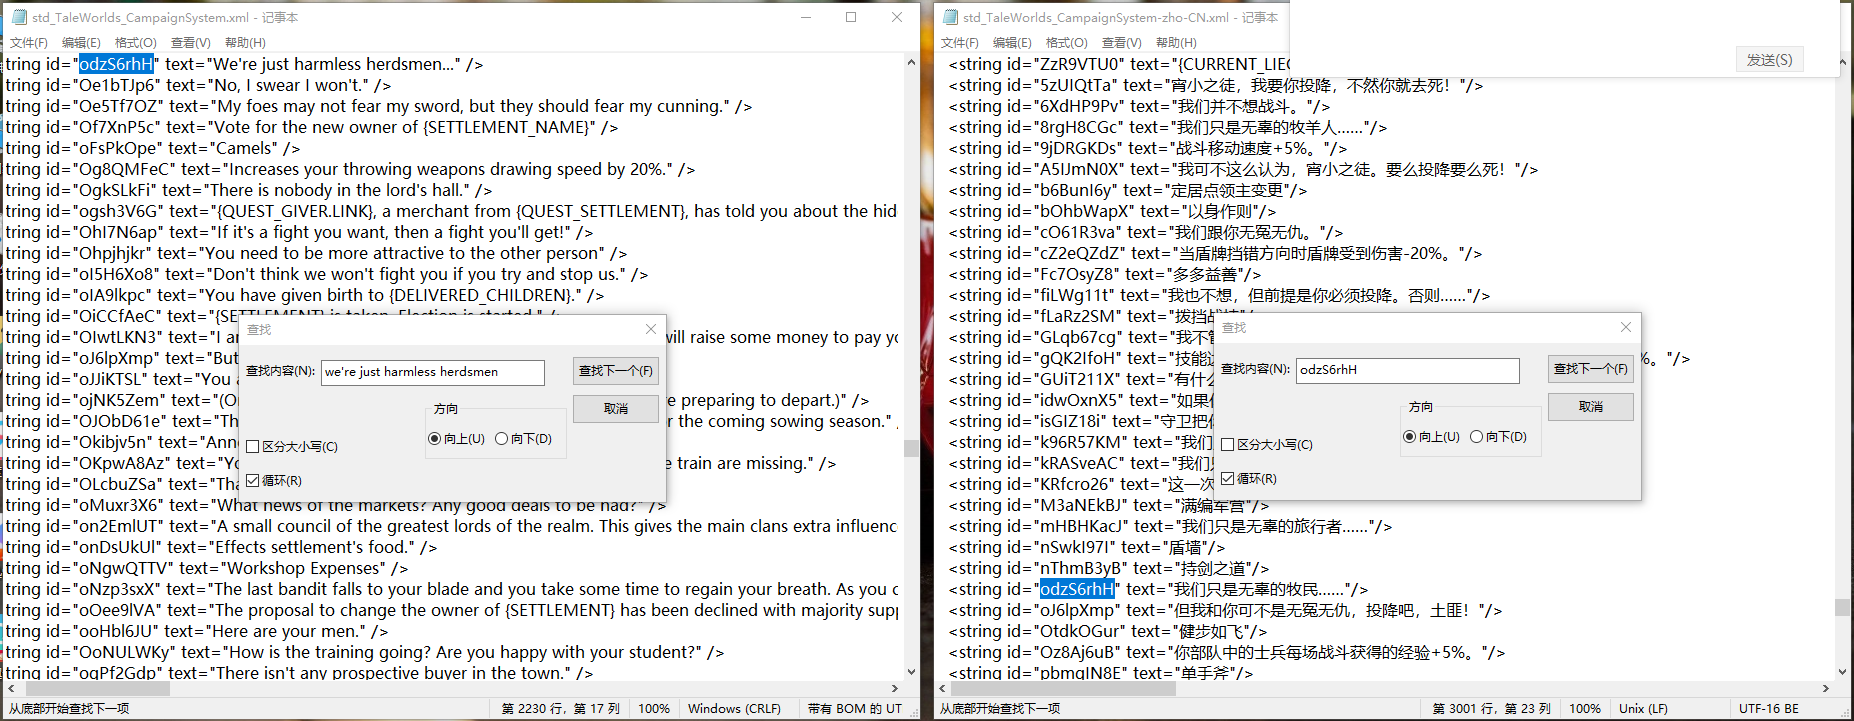
Task: Close the left Find dialog with X
Action: pos(651,329)
